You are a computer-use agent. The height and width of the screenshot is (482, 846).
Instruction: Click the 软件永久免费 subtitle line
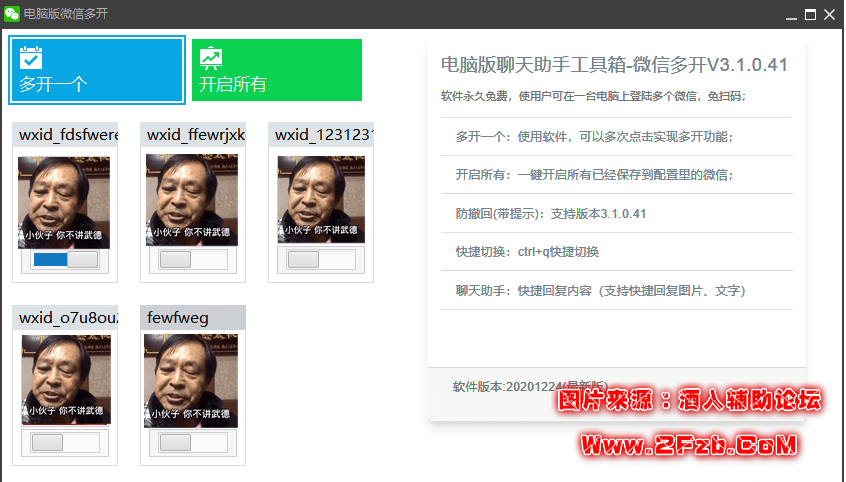tap(593, 96)
